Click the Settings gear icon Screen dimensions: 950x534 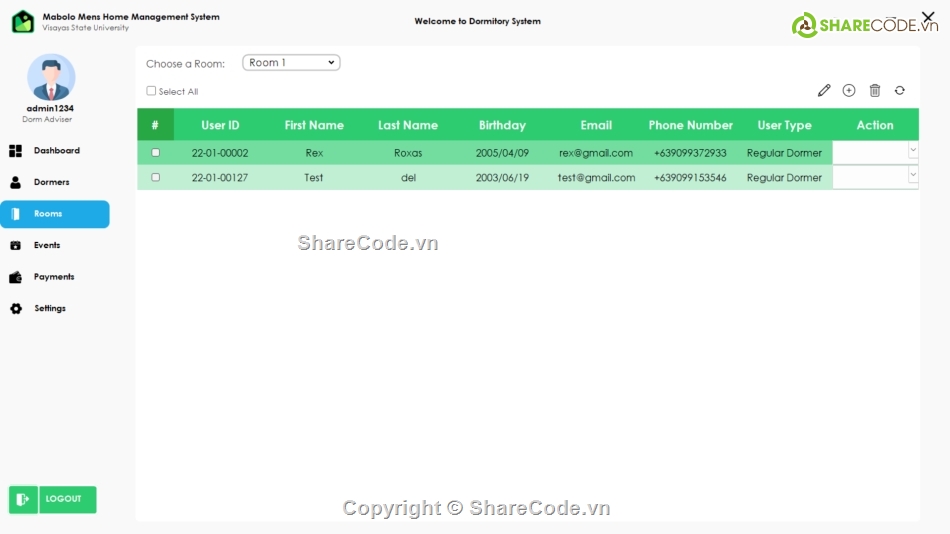tap(16, 309)
